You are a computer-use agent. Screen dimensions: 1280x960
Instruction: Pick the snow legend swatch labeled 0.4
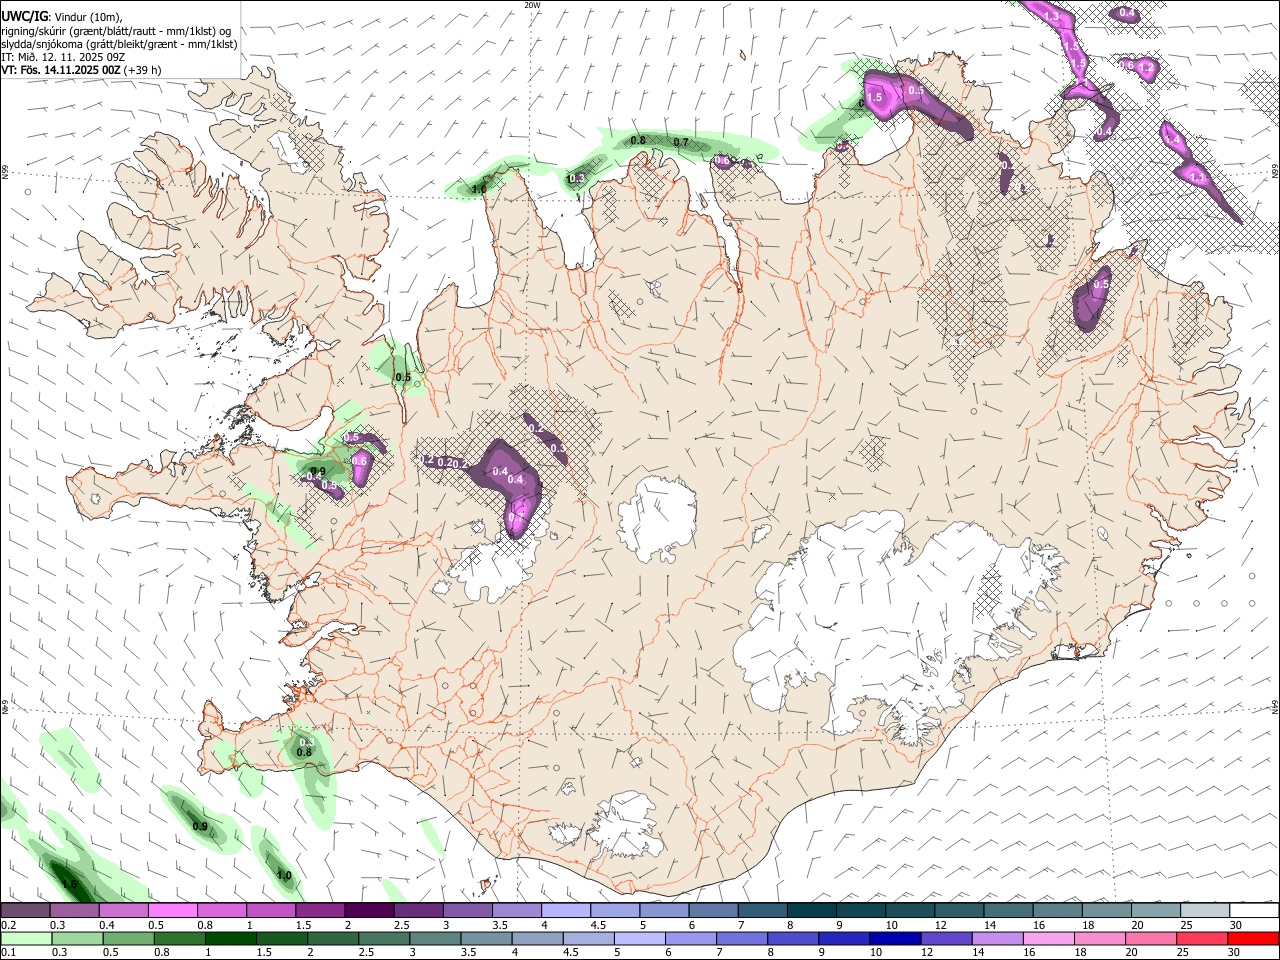click(124, 911)
